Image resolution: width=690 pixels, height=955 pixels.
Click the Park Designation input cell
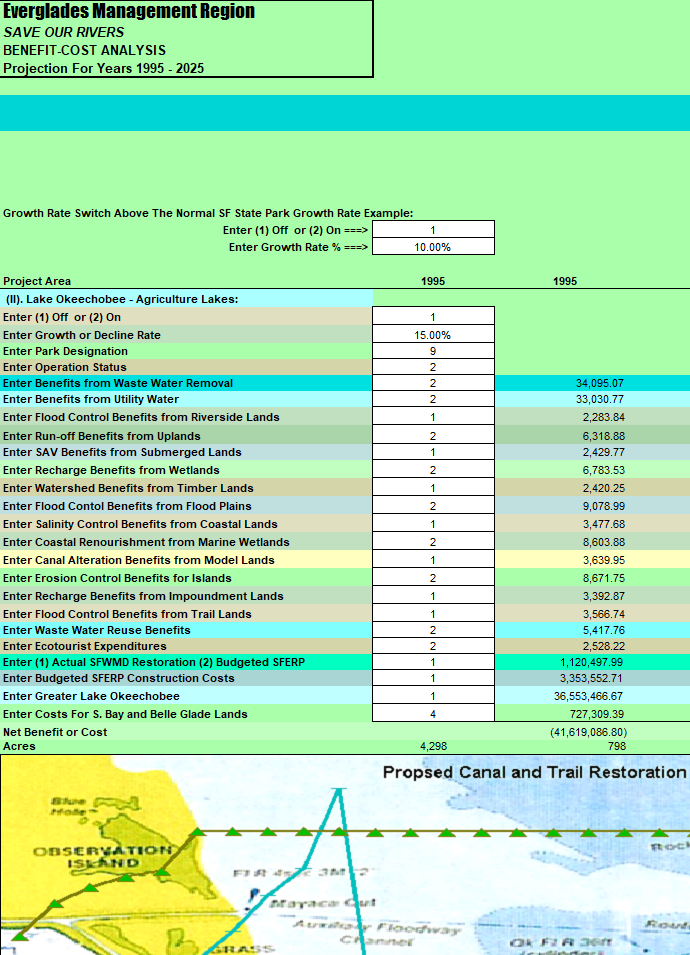(x=433, y=351)
